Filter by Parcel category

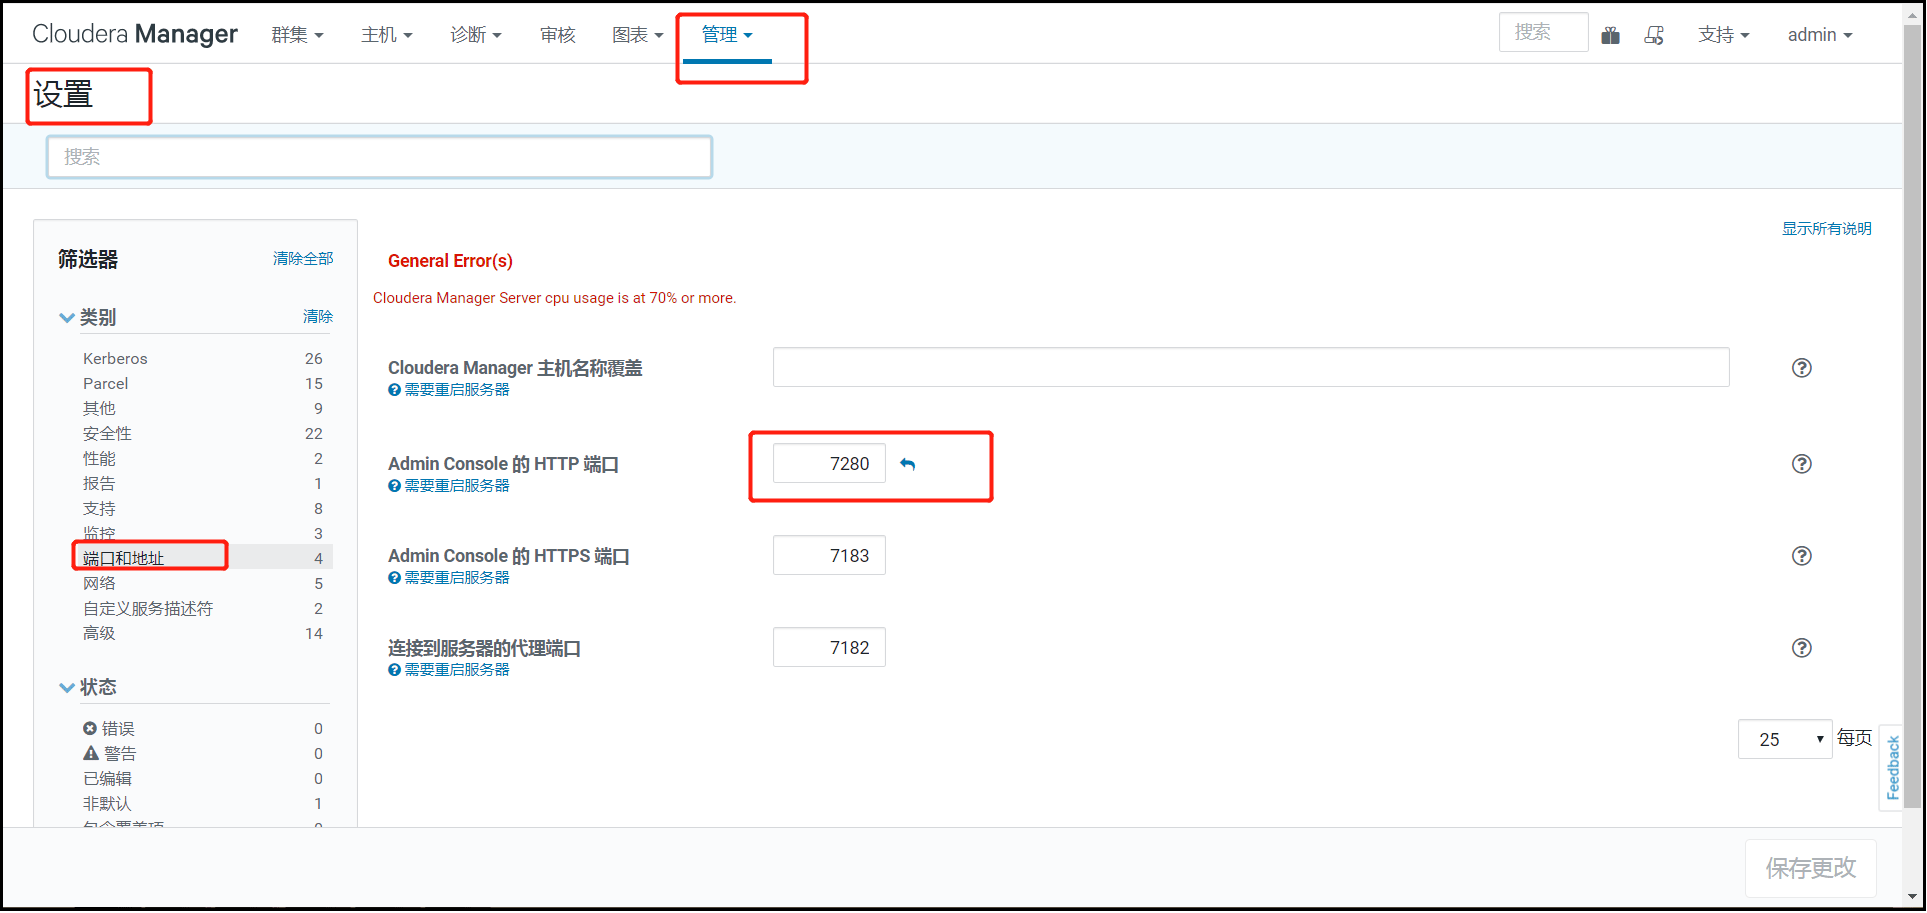(x=203, y=384)
